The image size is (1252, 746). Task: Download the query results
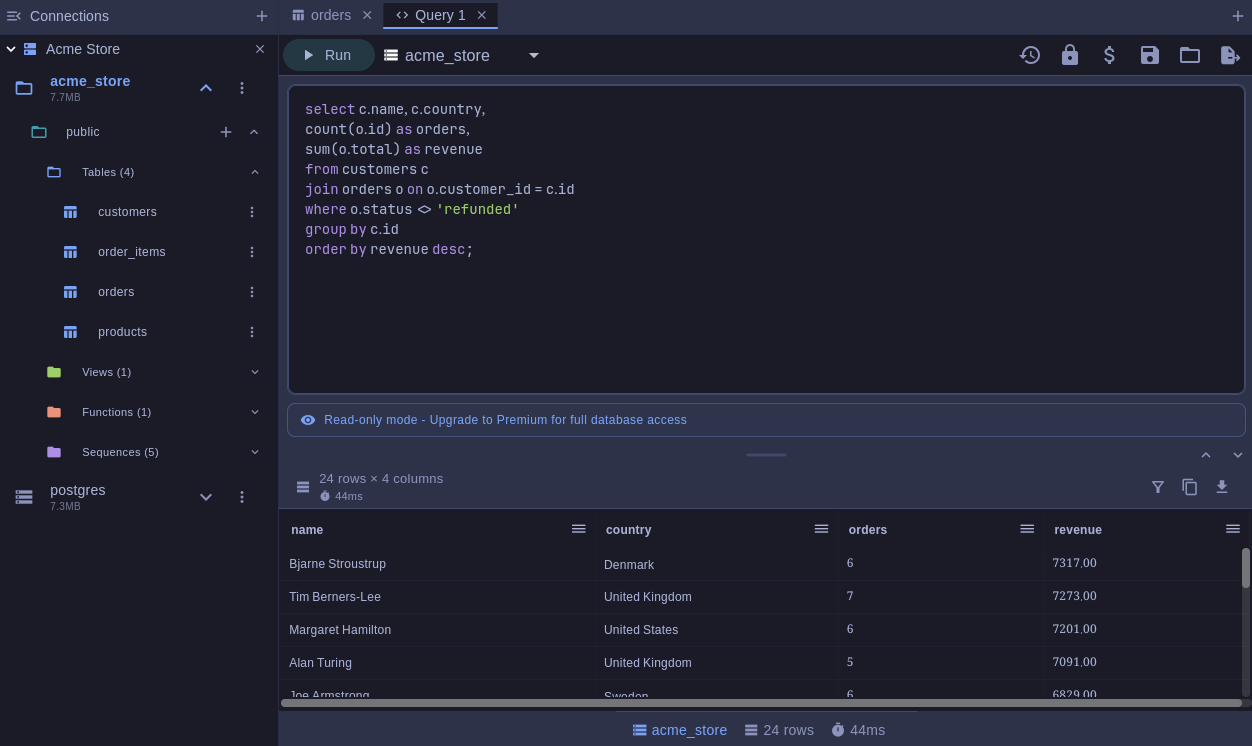coord(1222,487)
